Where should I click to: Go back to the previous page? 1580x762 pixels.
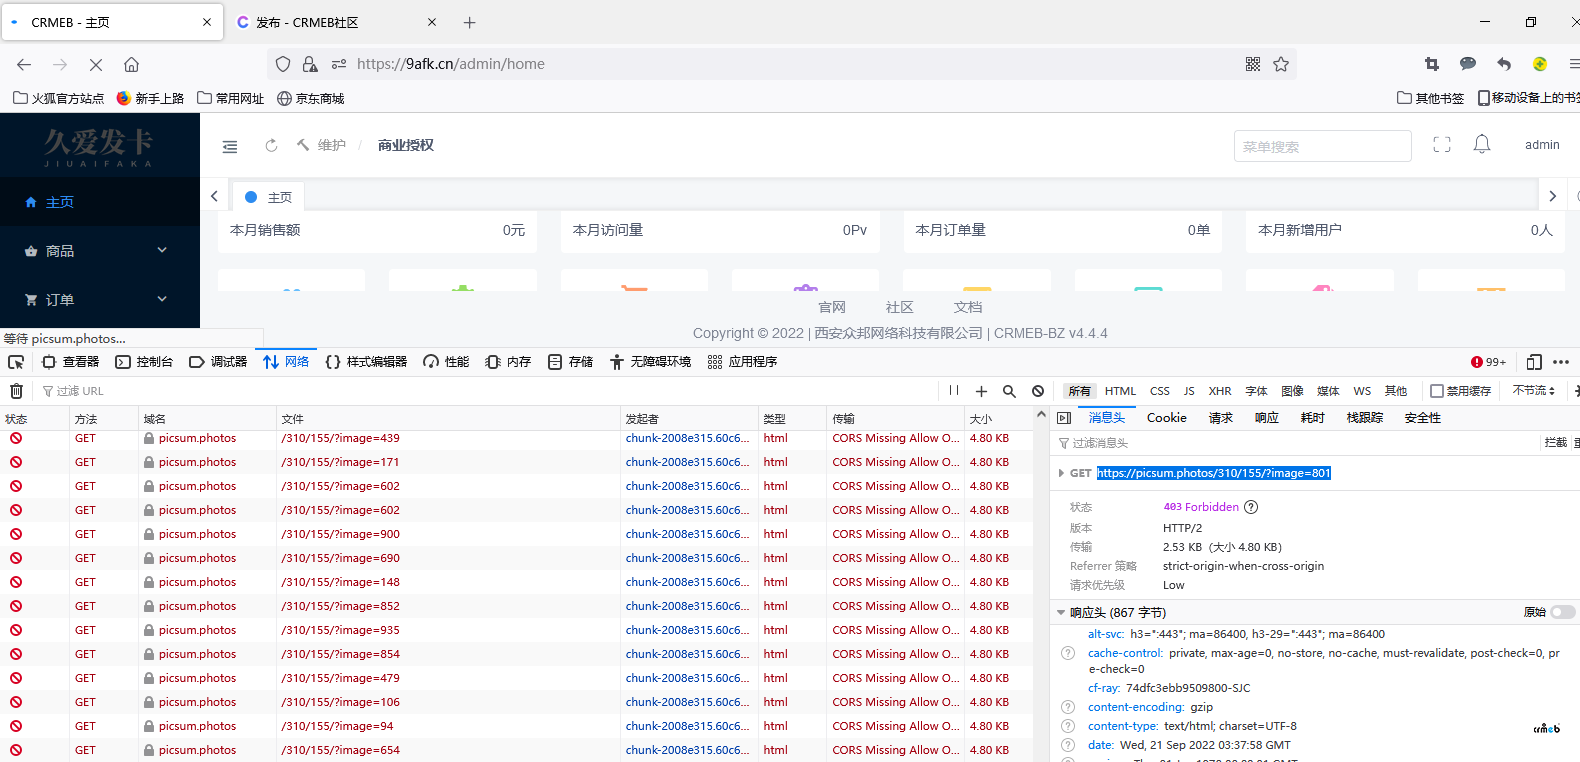pos(24,64)
